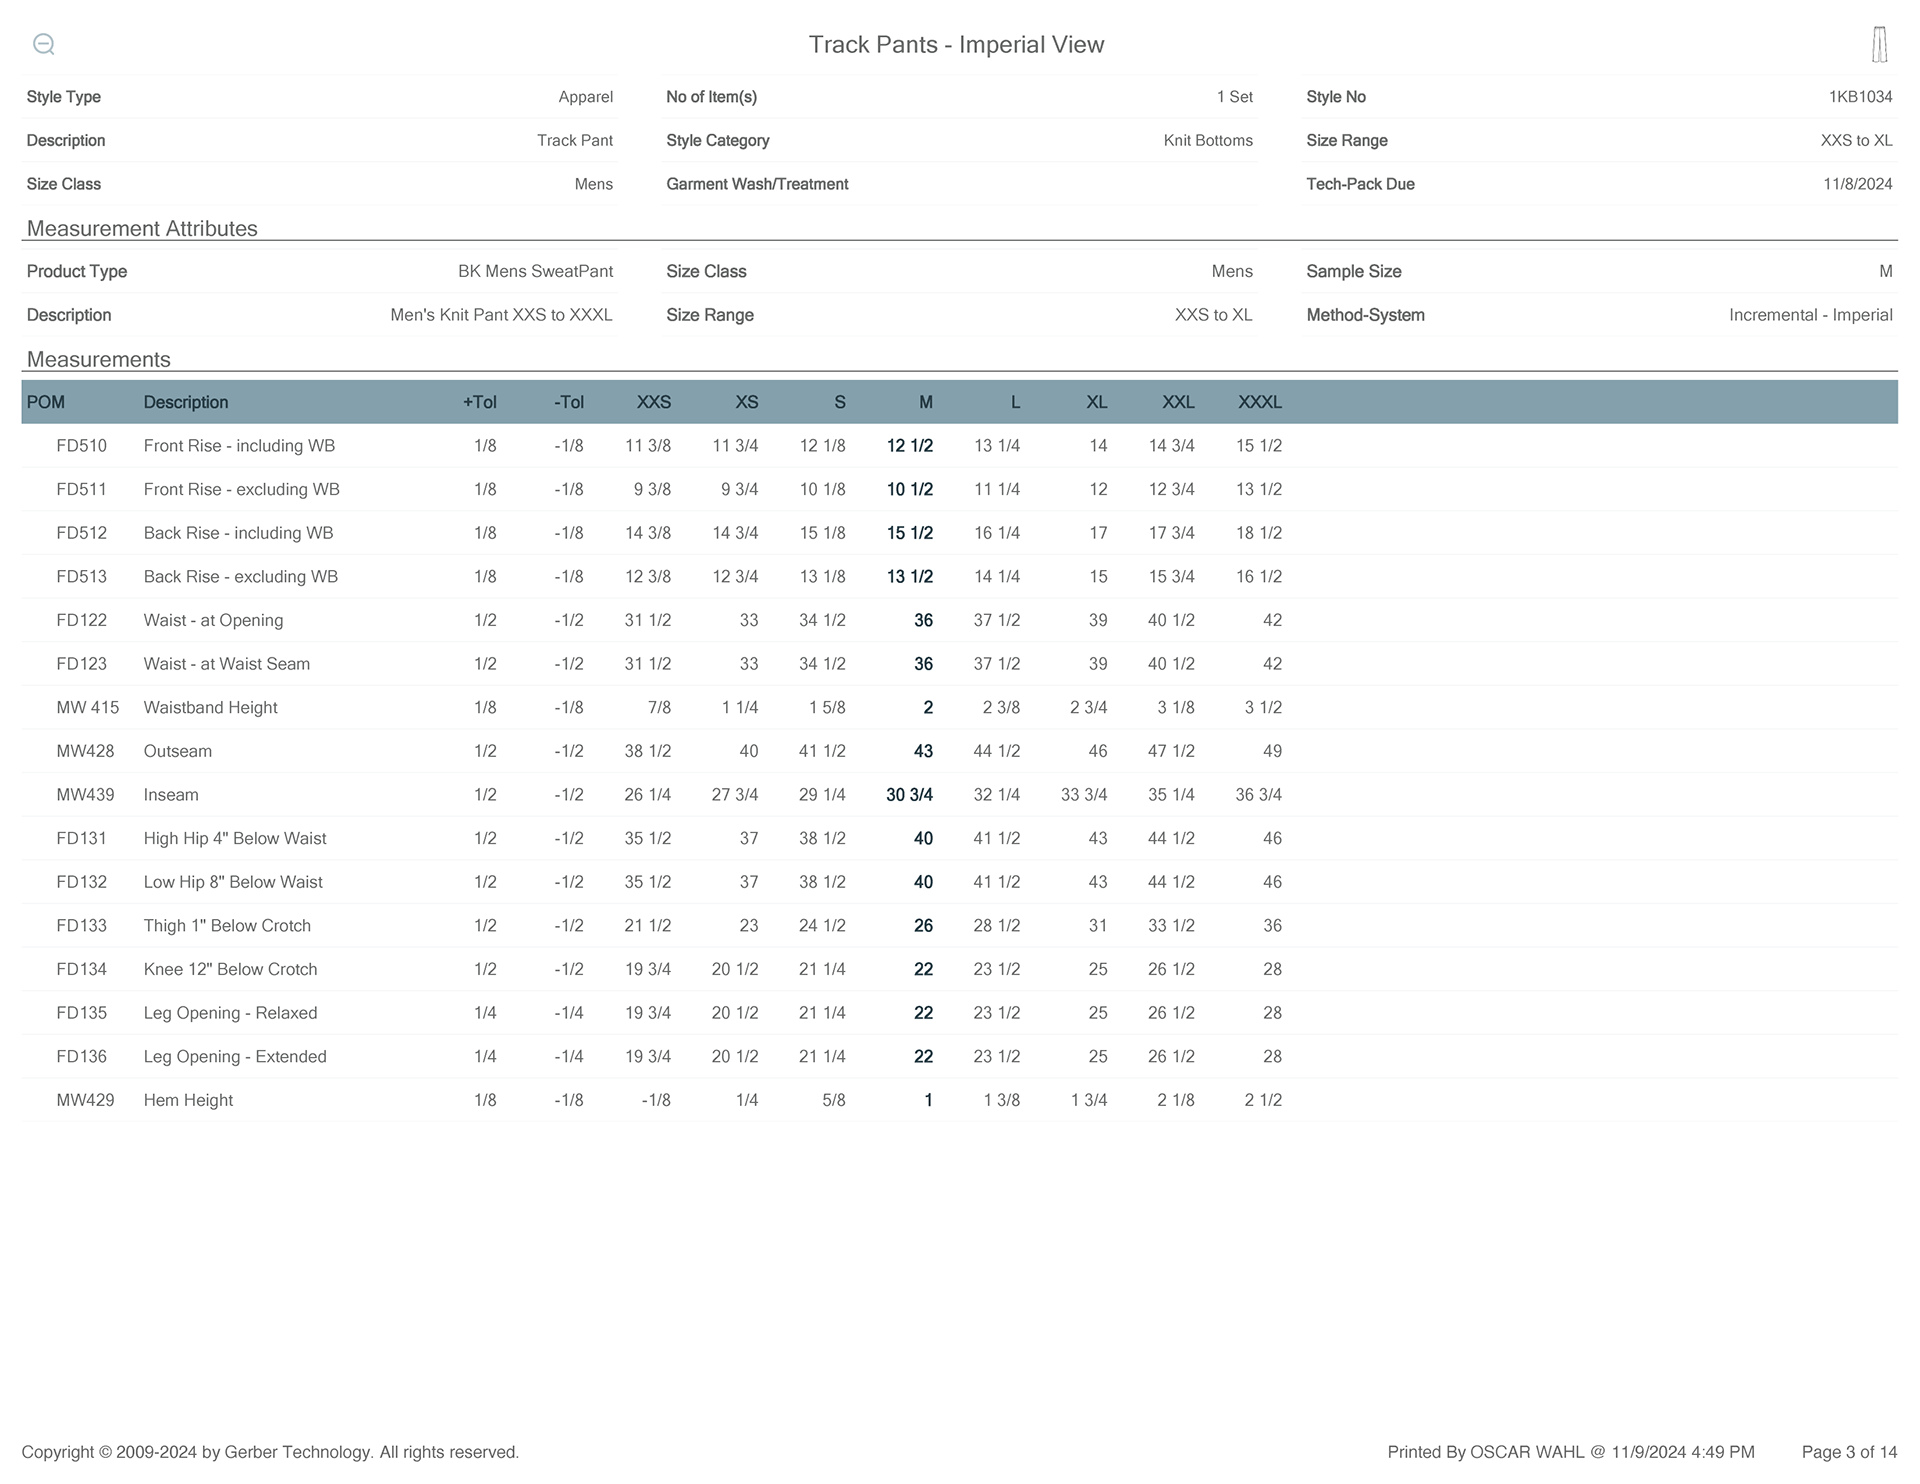
Task: Click the Measurements section heading
Action: pyautogui.click(x=99, y=360)
